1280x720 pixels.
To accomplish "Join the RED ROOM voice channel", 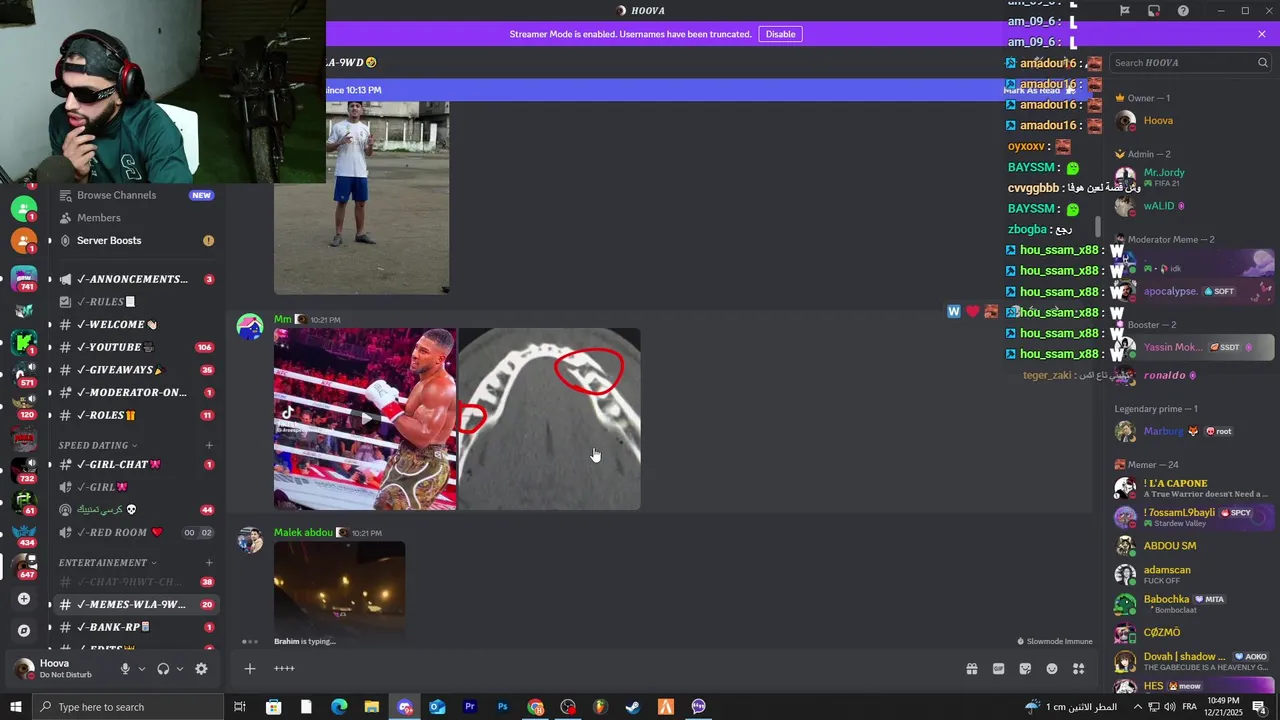I will coord(136,533).
